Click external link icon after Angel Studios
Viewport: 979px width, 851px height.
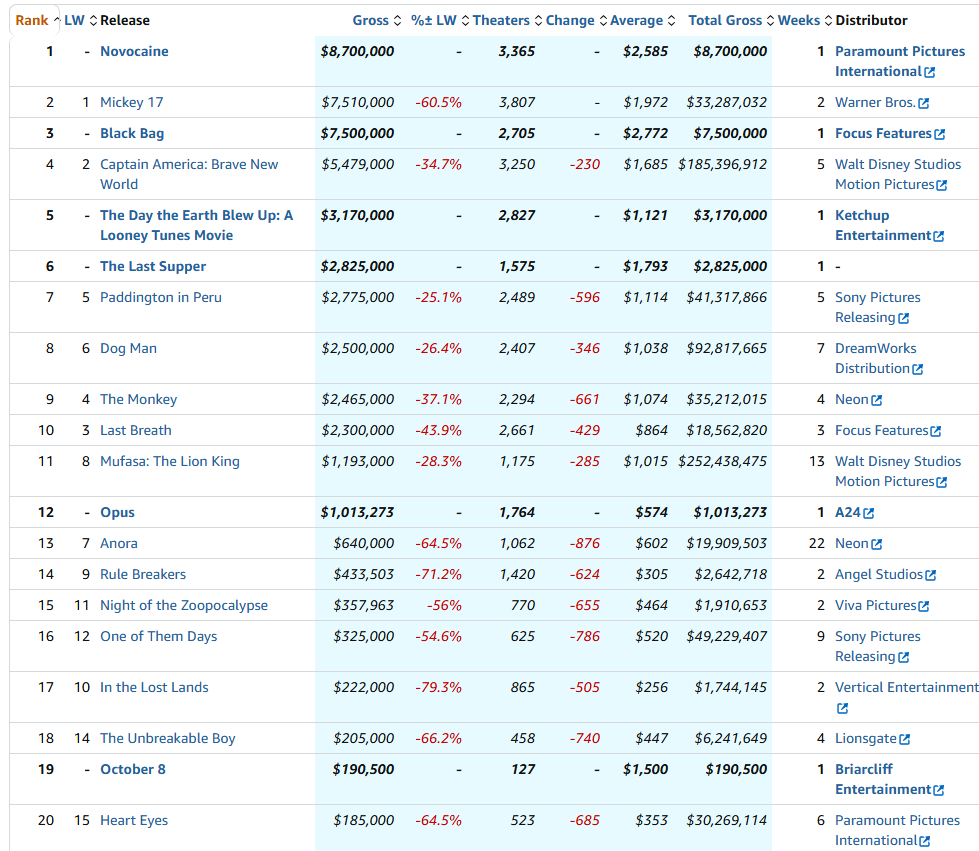(930, 575)
